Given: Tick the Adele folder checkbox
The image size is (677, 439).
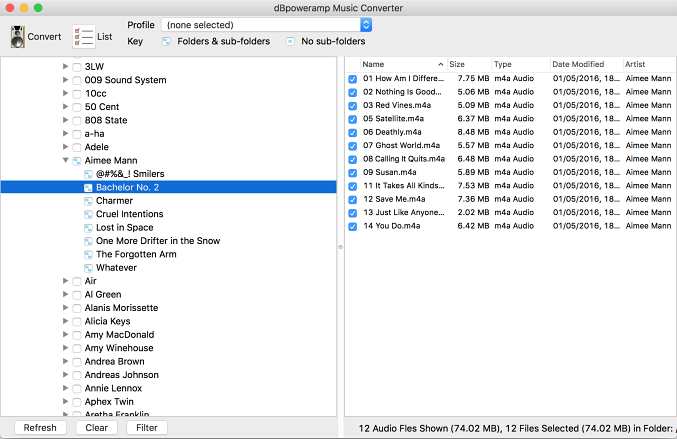Looking at the screenshot, I should [77, 147].
